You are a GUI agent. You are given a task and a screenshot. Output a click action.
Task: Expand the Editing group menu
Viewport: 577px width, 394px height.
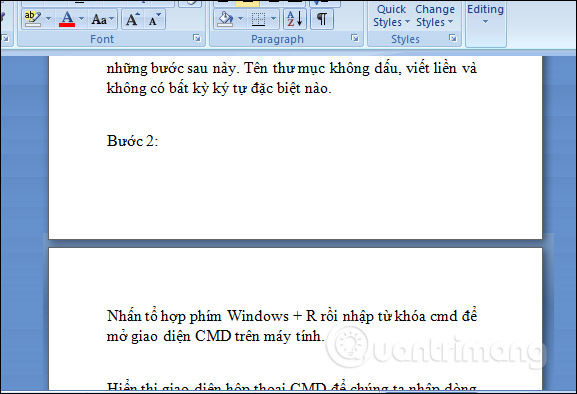(x=485, y=15)
